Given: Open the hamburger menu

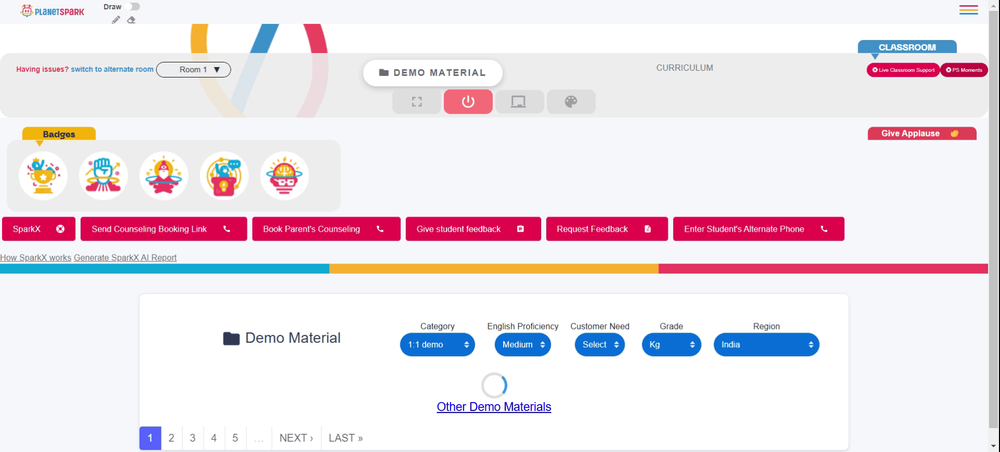Looking at the screenshot, I should coord(968,10).
